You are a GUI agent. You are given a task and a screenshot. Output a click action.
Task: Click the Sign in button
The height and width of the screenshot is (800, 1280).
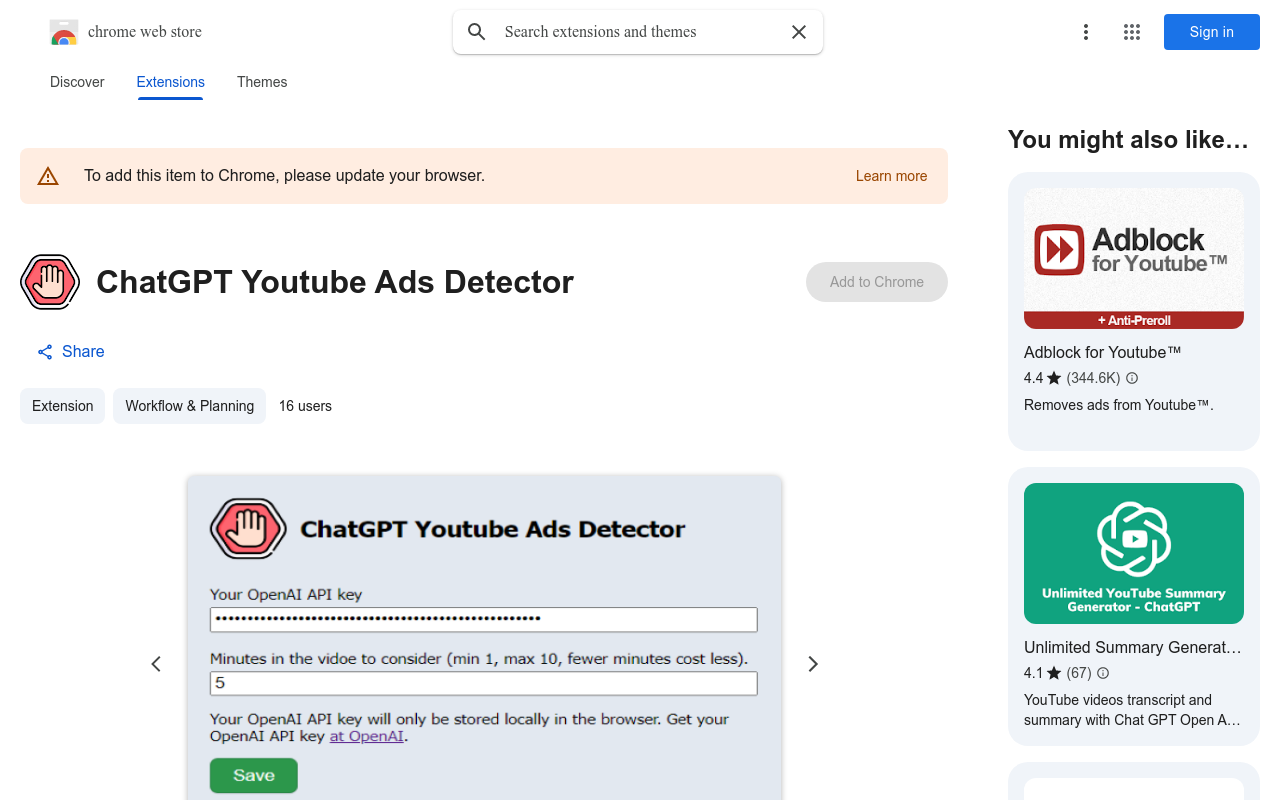coord(1212,32)
